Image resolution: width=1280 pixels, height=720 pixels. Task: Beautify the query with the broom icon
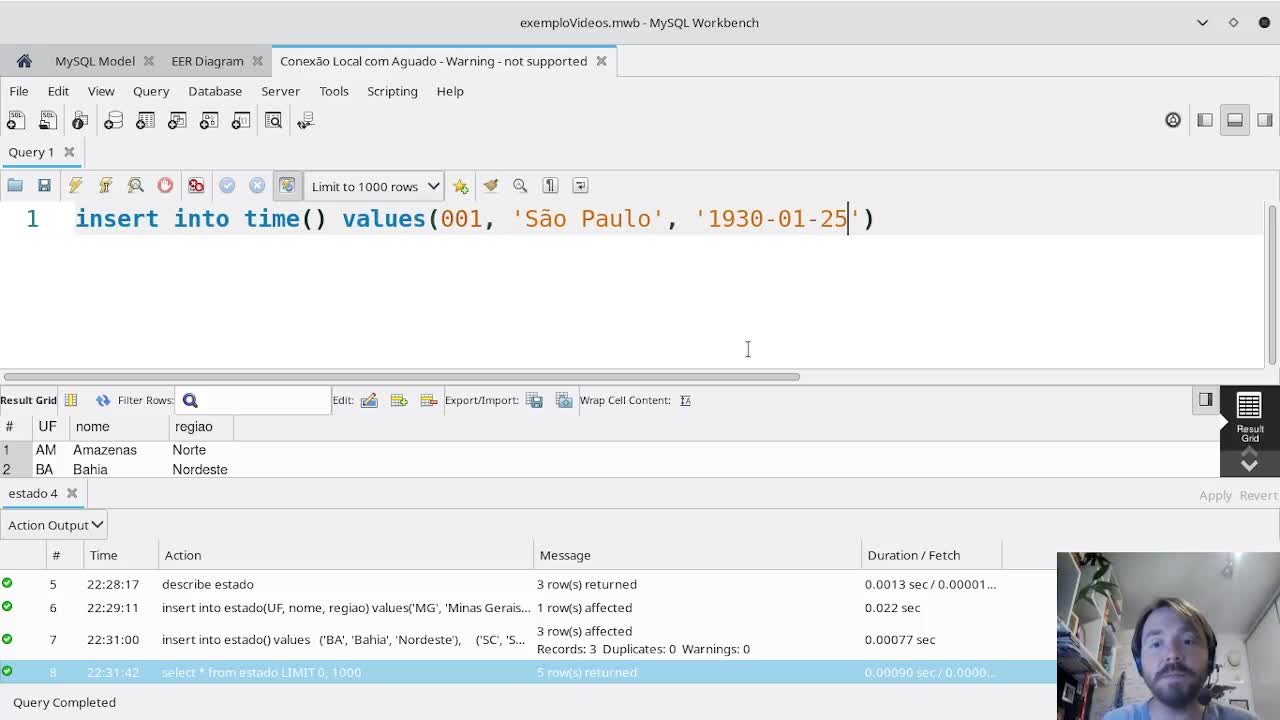pos(490,185)
